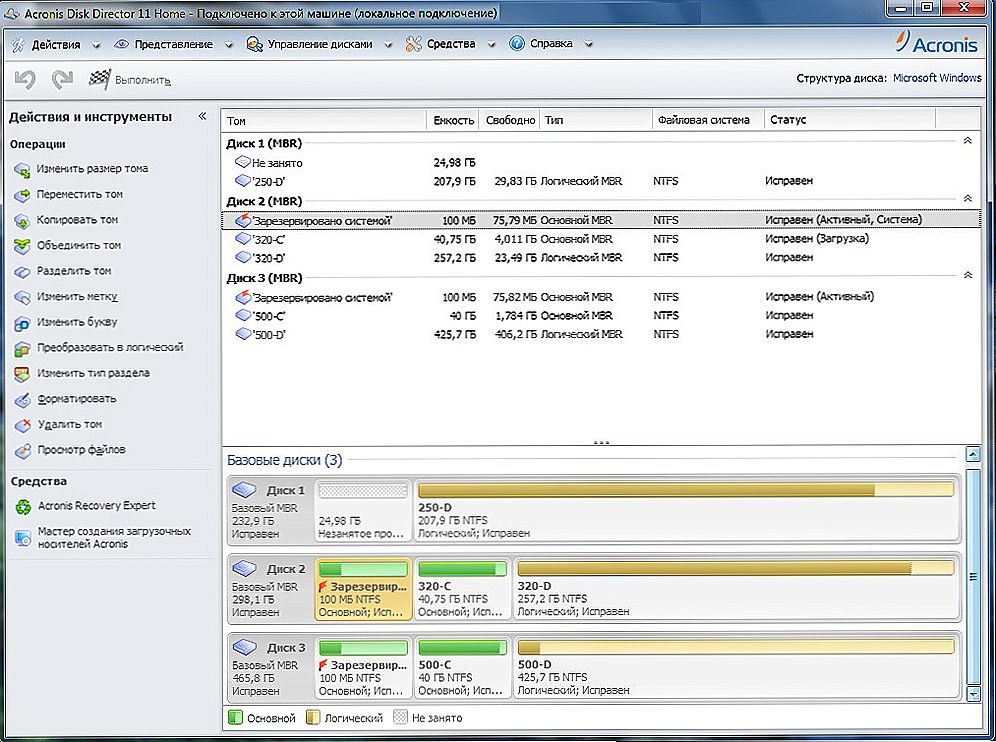Click the Диск 3 drive icon in bottom panel
This screenshot has width=996, height=742.
point(244,647)
